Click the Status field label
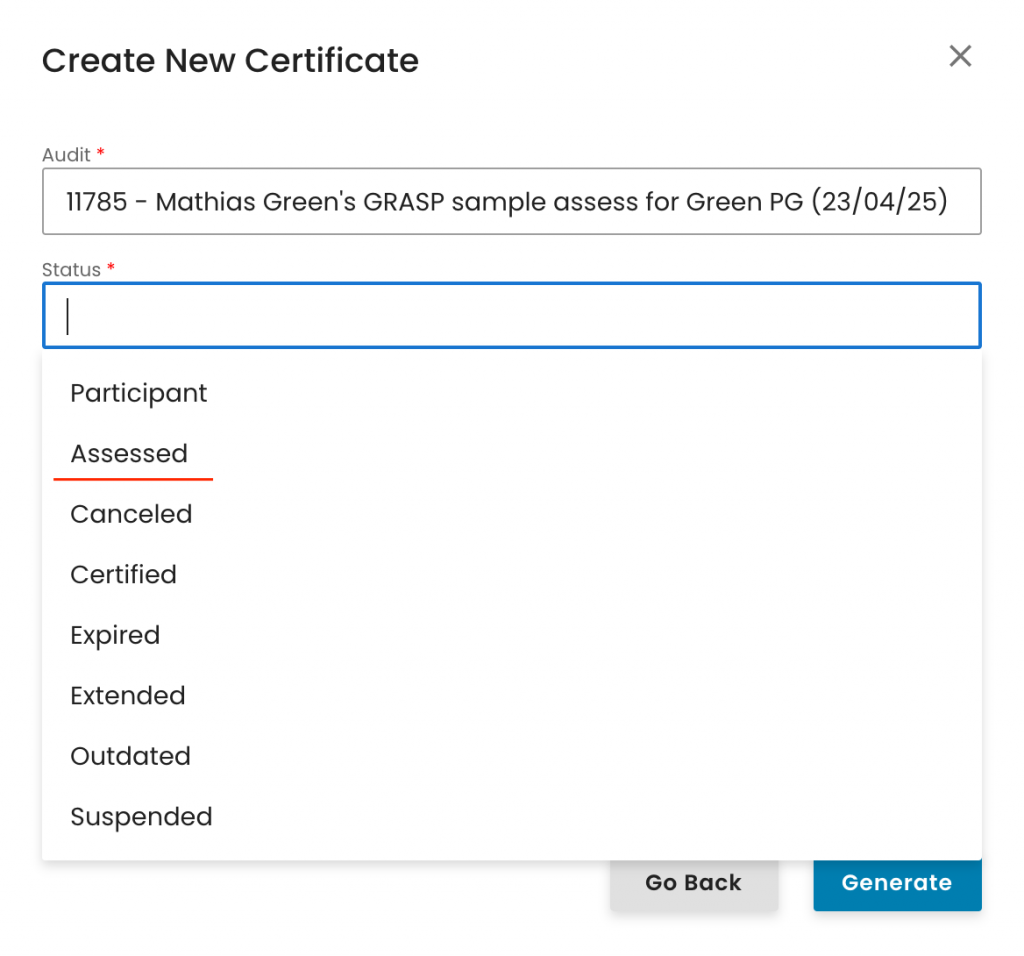Viewport: 1024px width, 956px height. click(71, 270)
